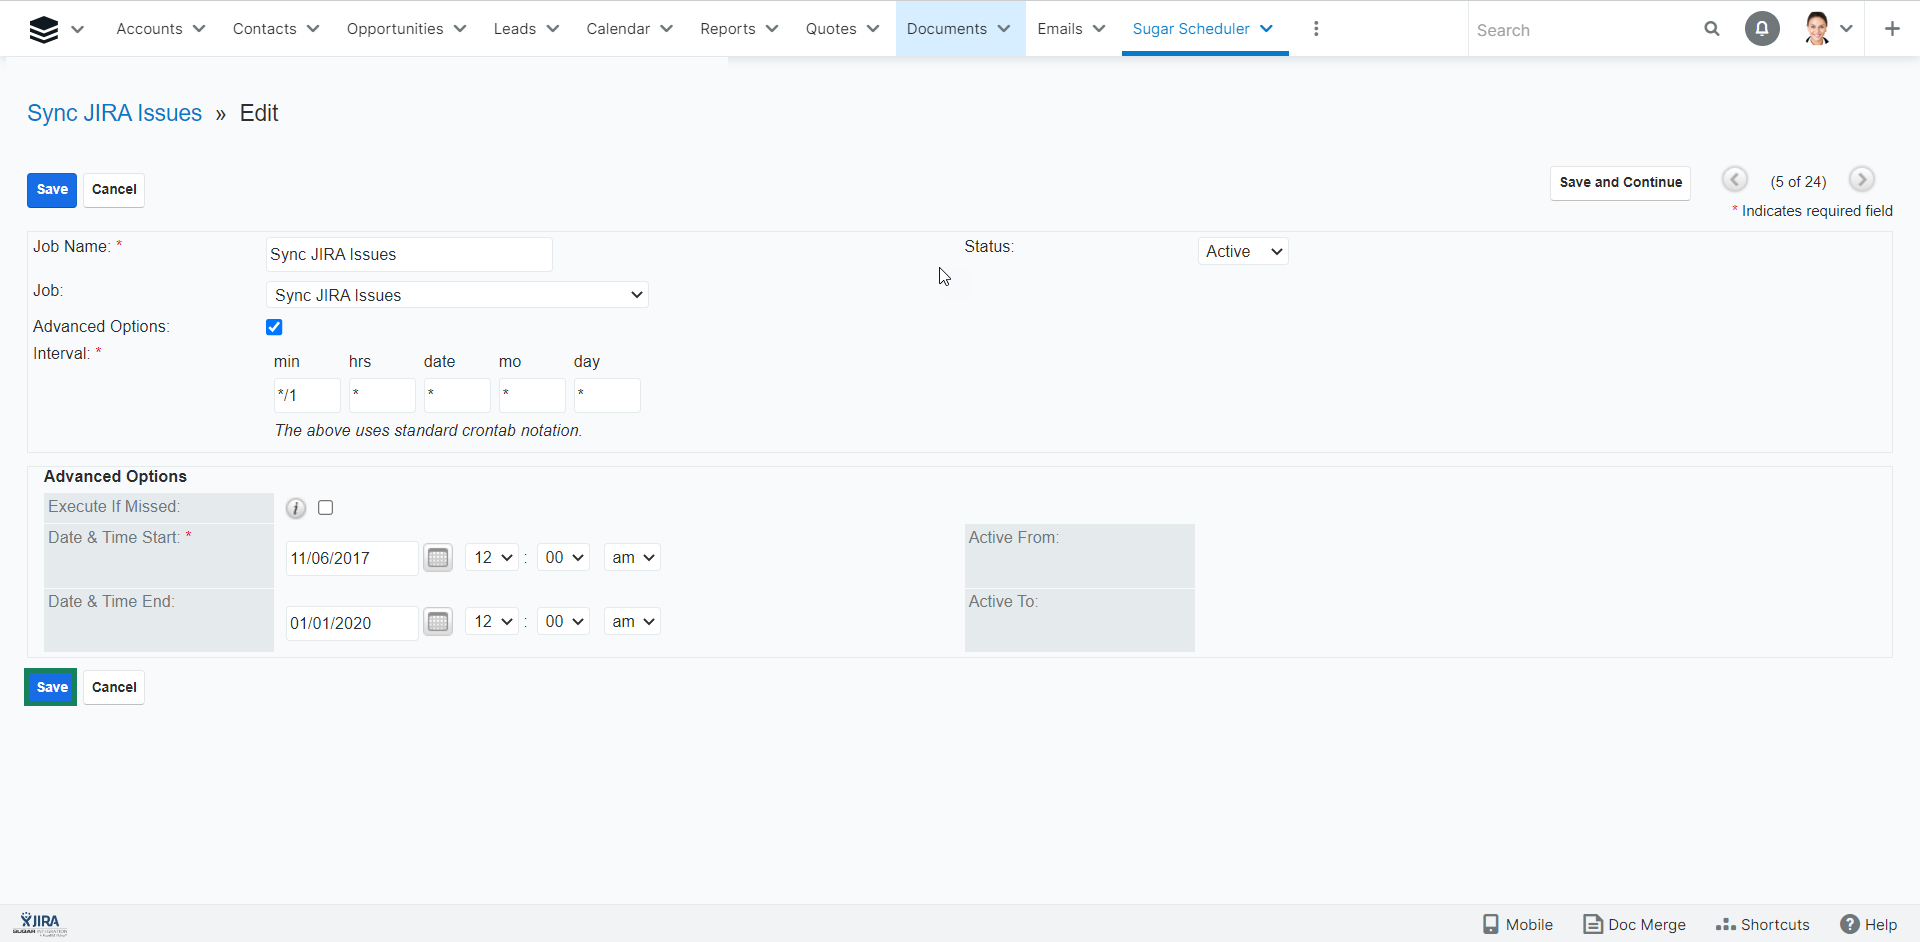Go to previous record arrow
The width and height of the screenshot is (1920, 942).
1735,180
